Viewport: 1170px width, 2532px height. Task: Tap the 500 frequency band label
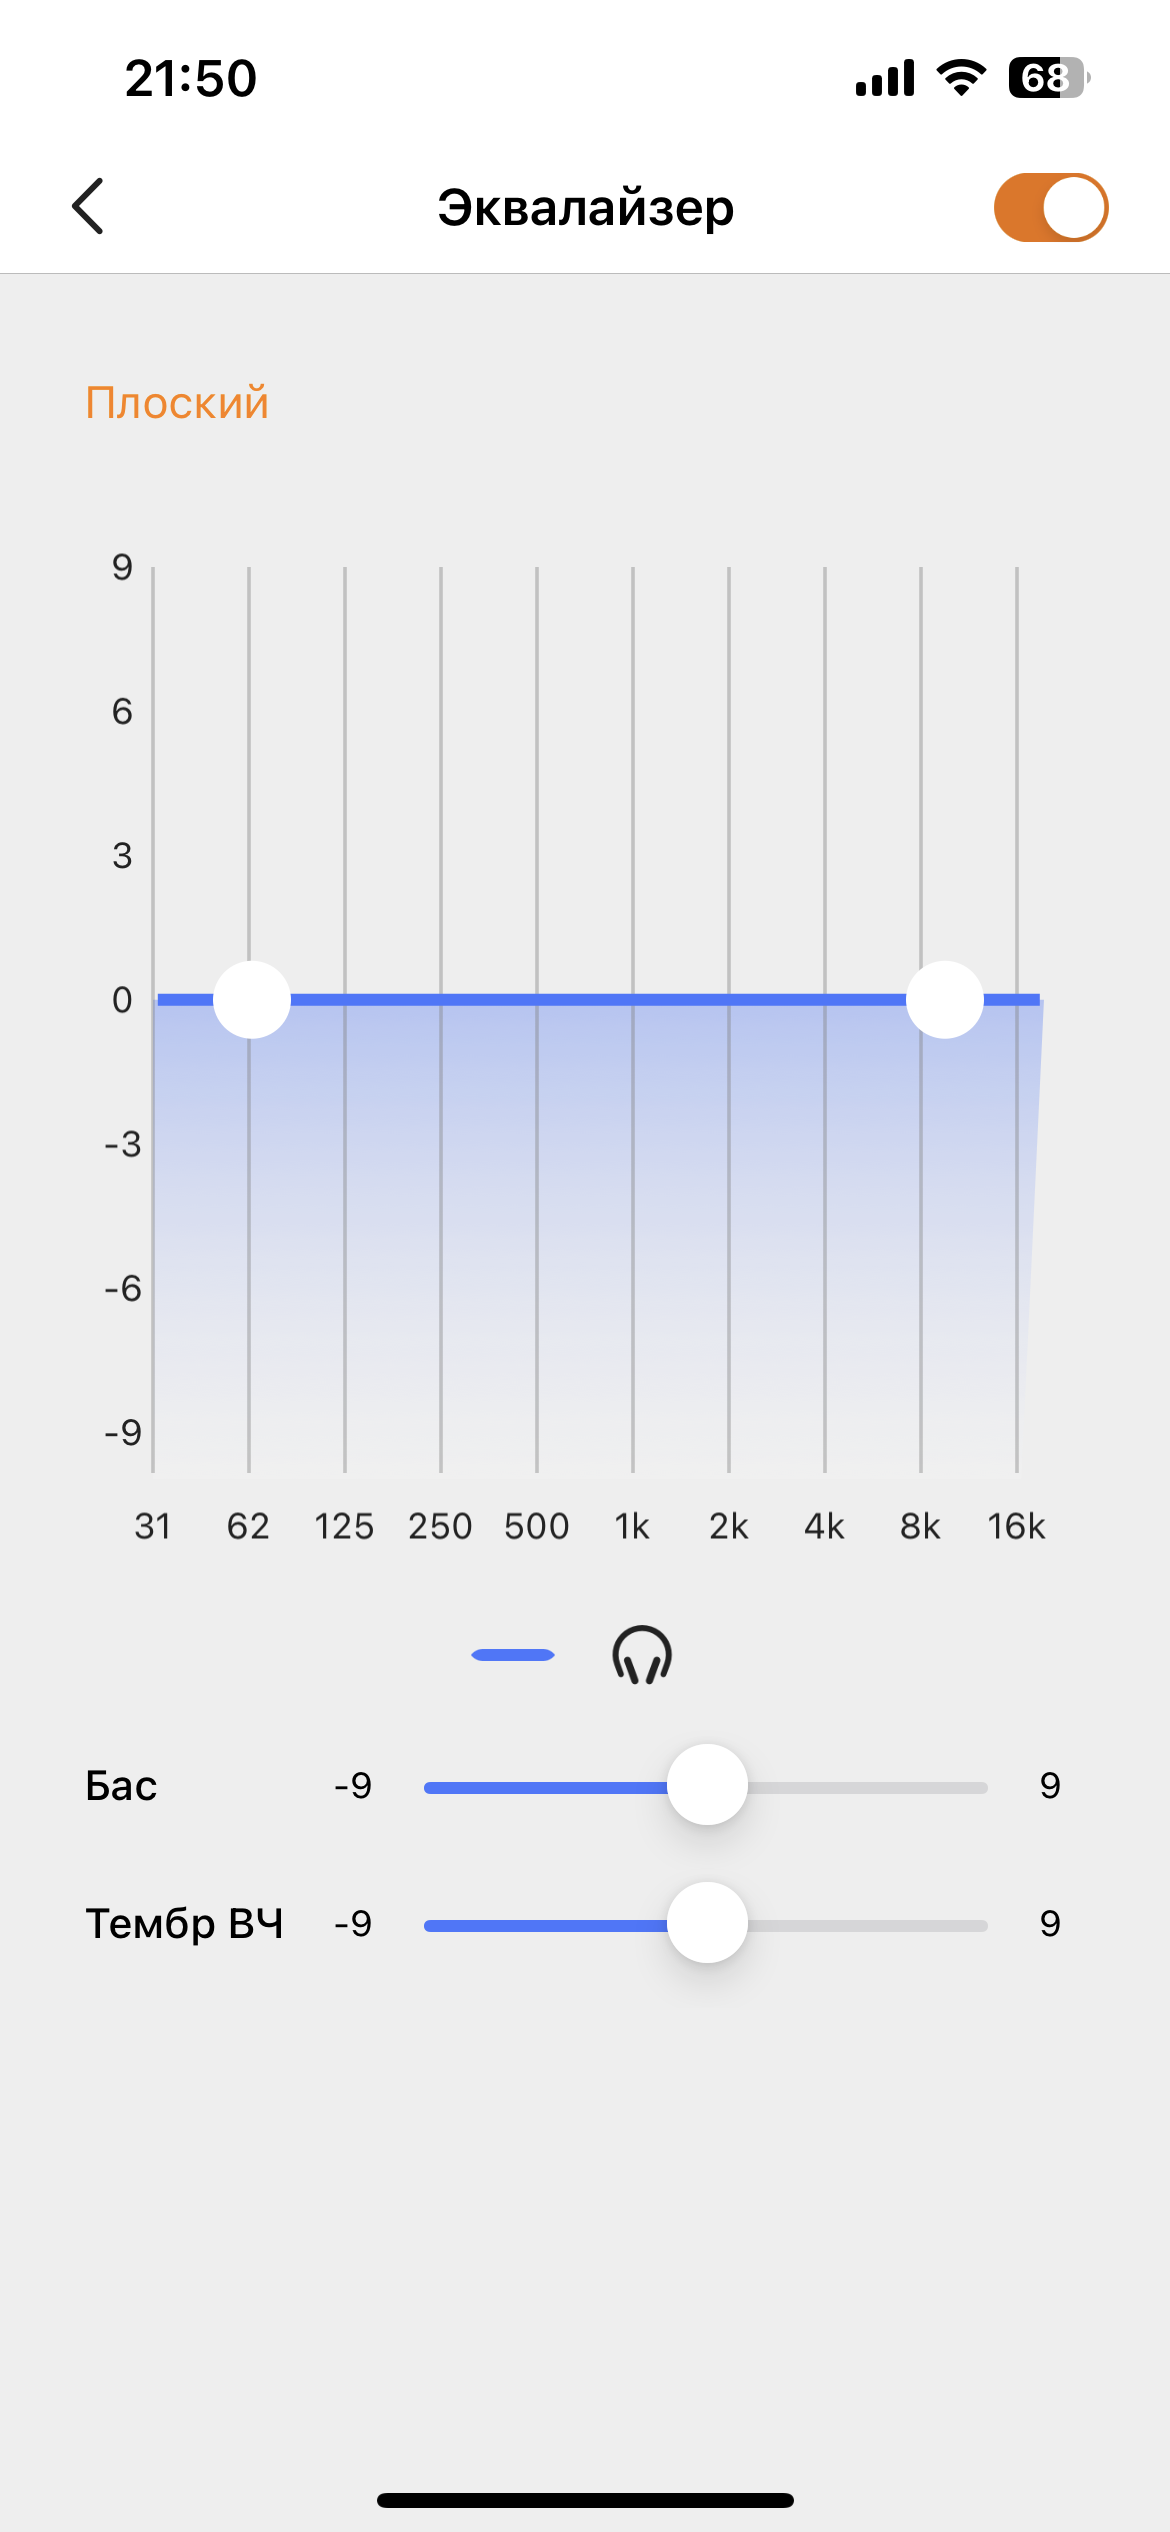tap(537, 1527)
